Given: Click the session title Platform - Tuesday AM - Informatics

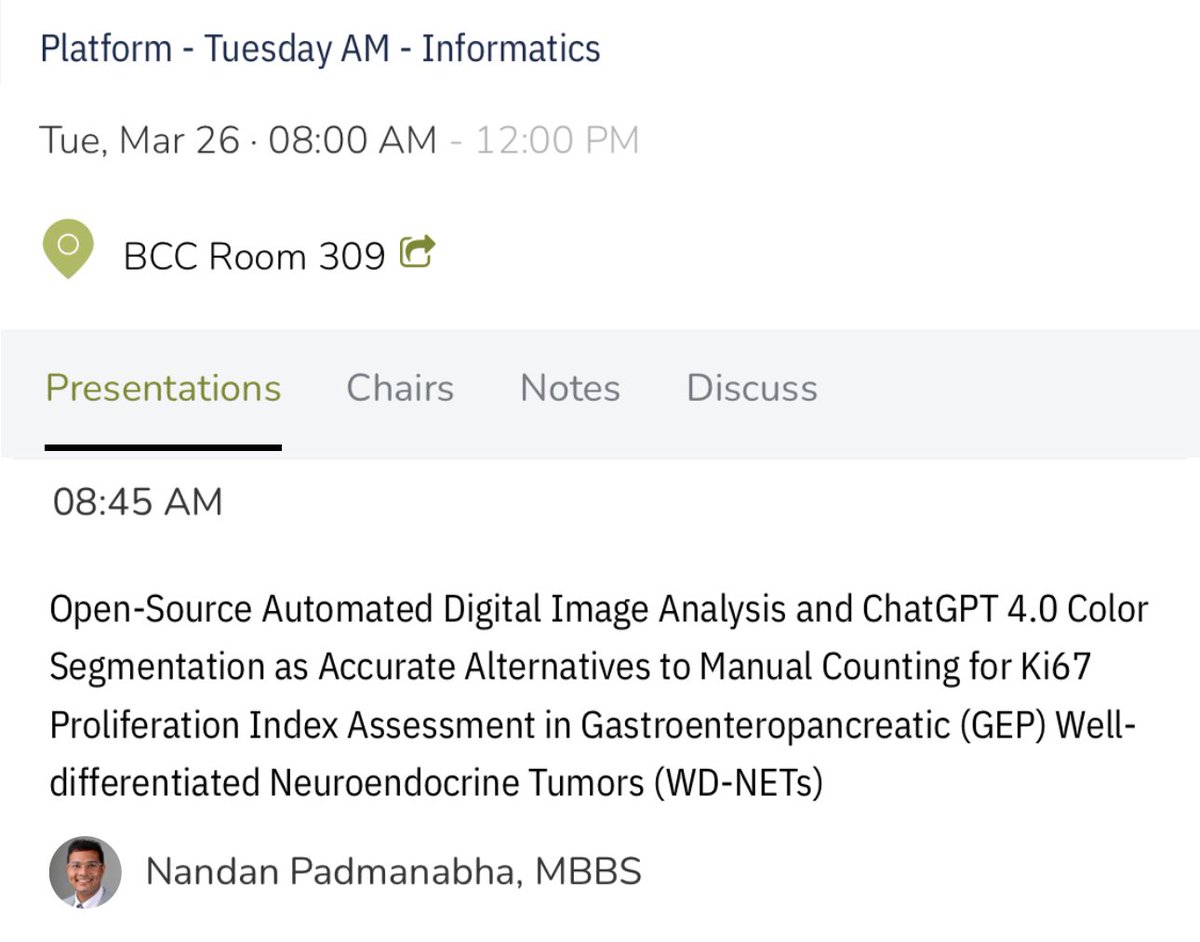Looking at the screenshot, I should tap(319, 47).
